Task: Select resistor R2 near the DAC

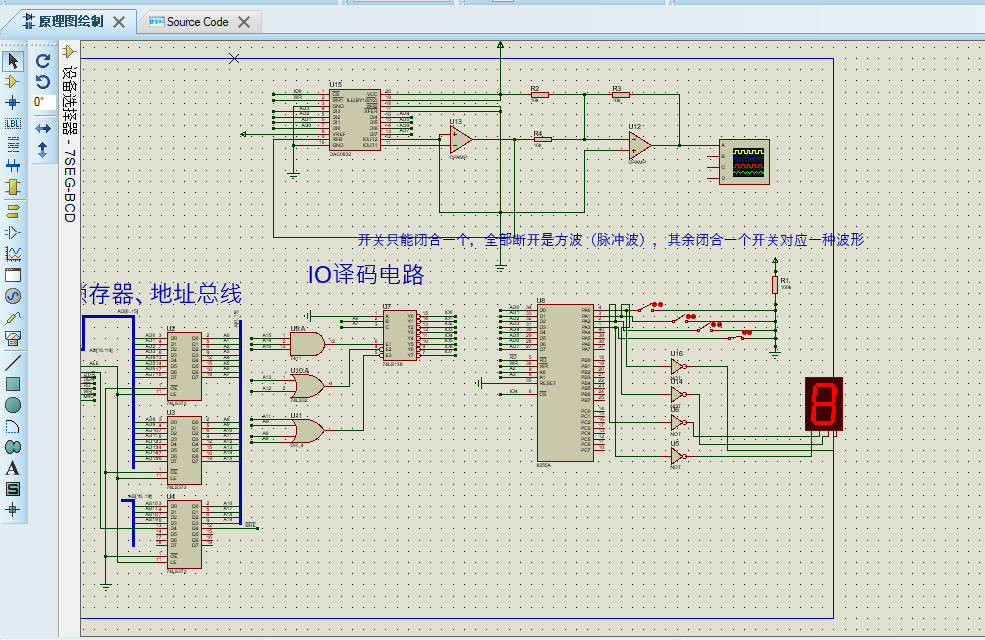Action: coord(539,95)
